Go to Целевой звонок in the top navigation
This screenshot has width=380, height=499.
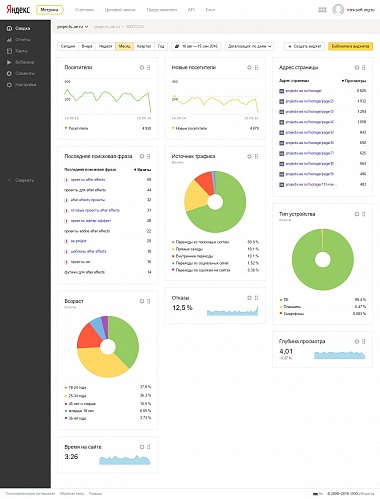pyautogui.click(x=120, y=10)
